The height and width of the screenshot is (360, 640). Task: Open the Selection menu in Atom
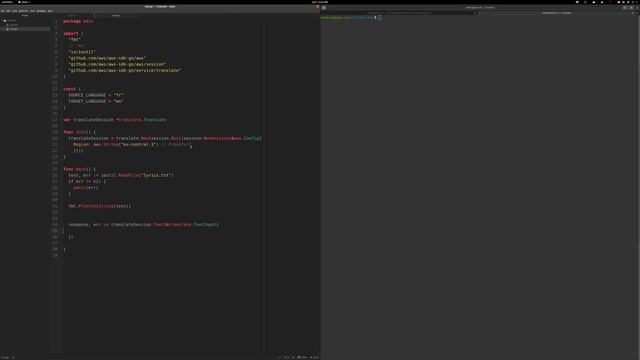pos(24,11)
